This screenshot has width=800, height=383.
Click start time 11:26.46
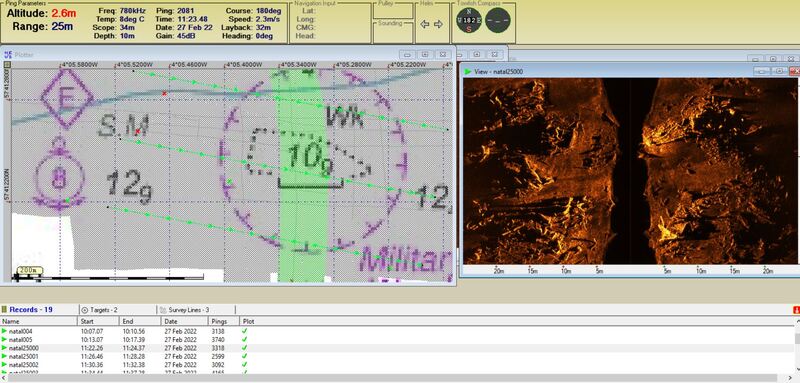point(92,356)
